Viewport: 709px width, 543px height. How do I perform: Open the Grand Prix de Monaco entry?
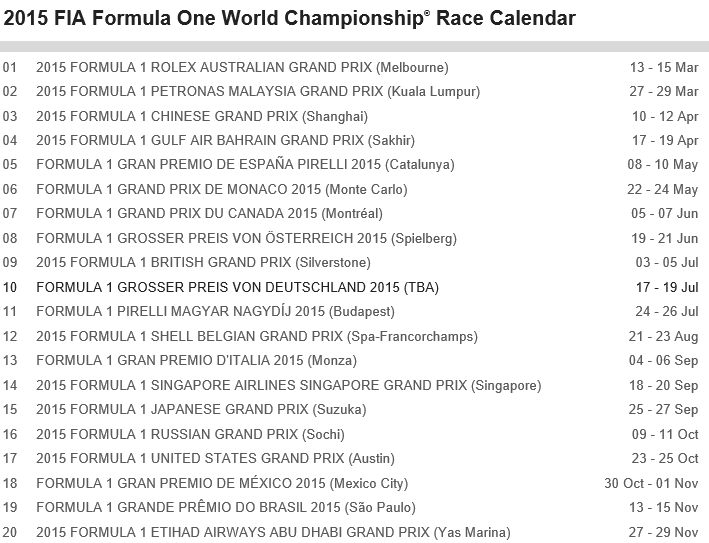click(222, 189)
